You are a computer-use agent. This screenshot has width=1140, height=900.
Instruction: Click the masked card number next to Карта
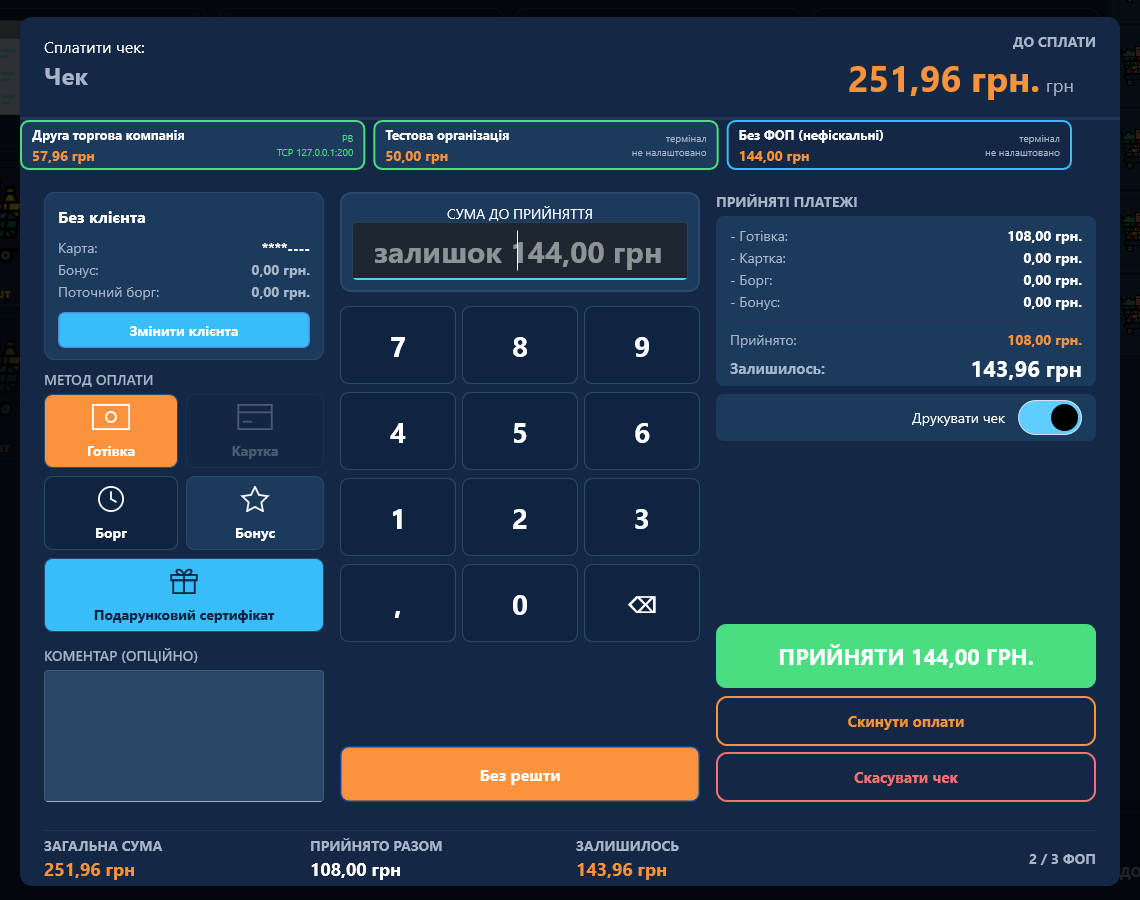coord(286,248)
